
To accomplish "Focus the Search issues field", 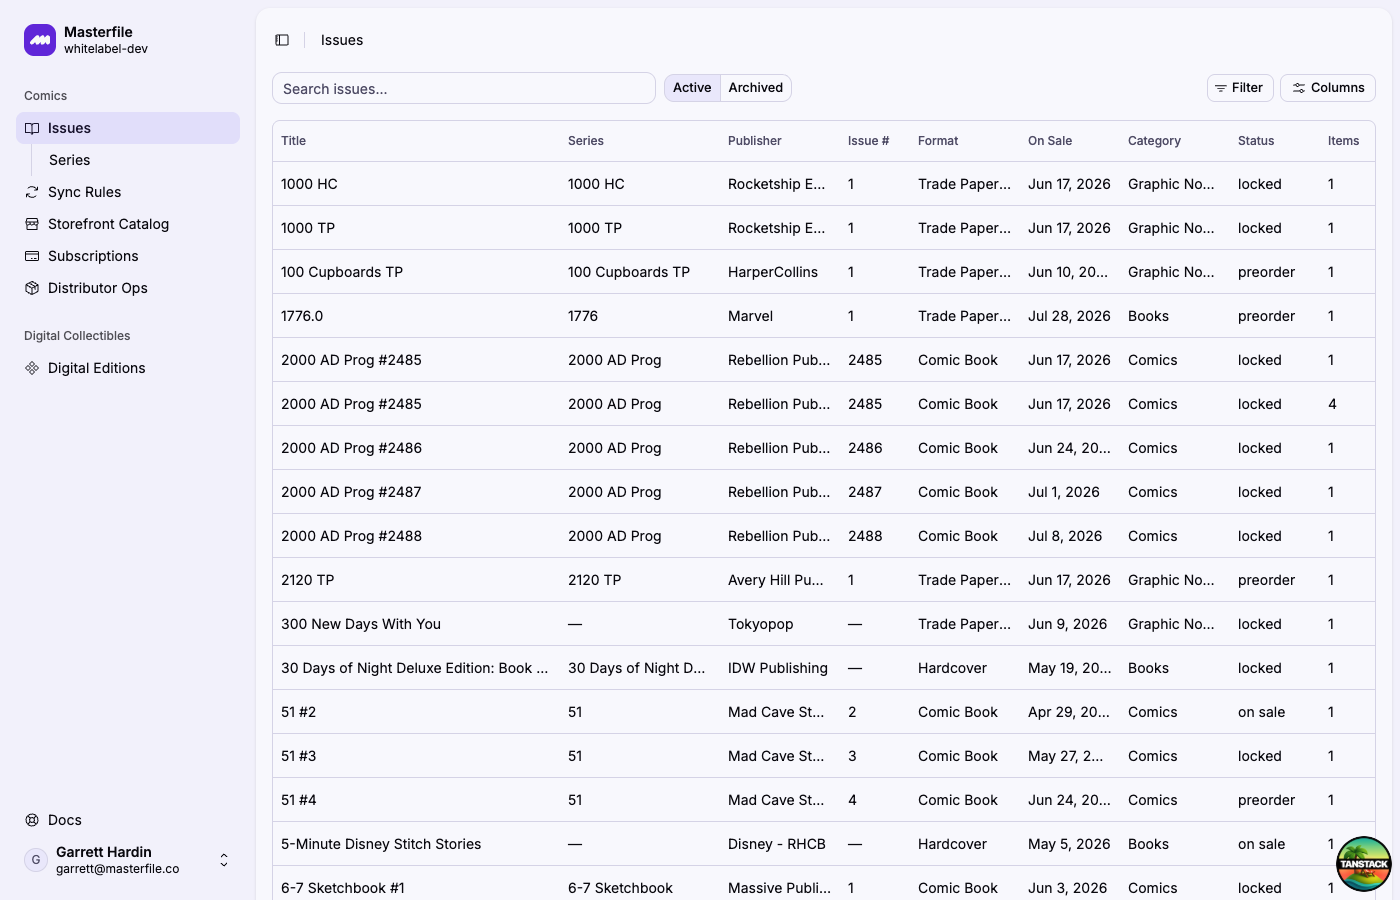I will (464, 88).
